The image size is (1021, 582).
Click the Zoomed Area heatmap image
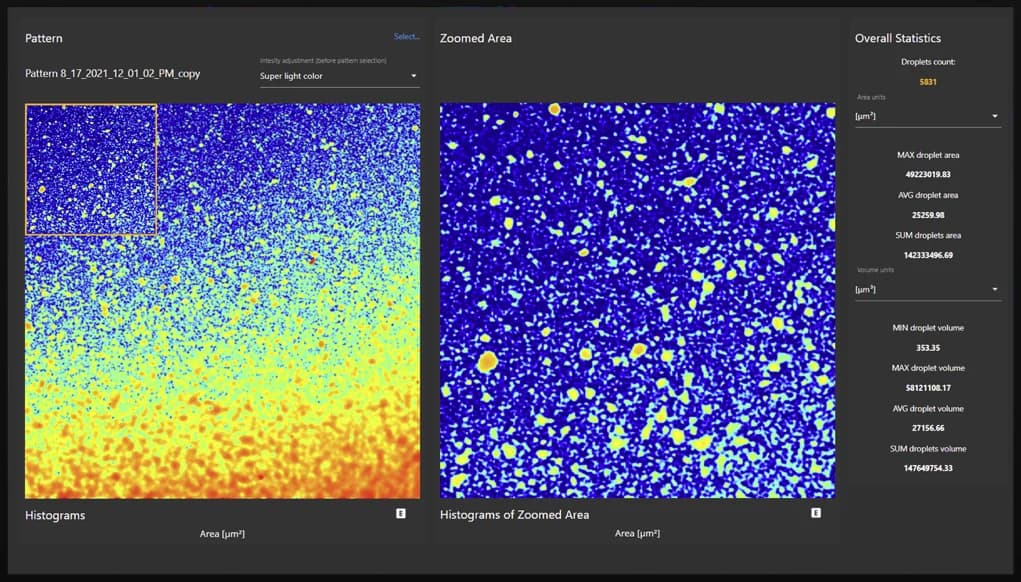[x=637, y=300]
